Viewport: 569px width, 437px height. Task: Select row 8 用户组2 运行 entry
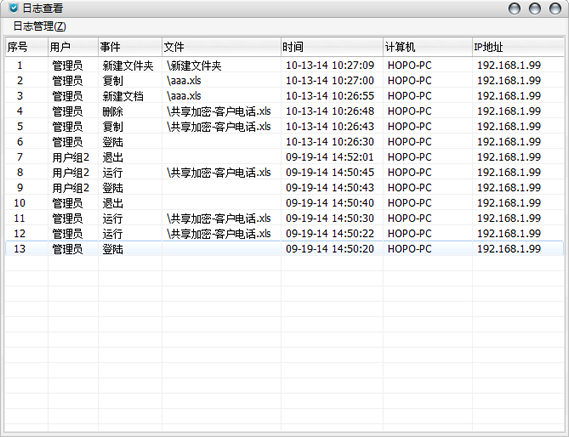[x=284, y=172]
